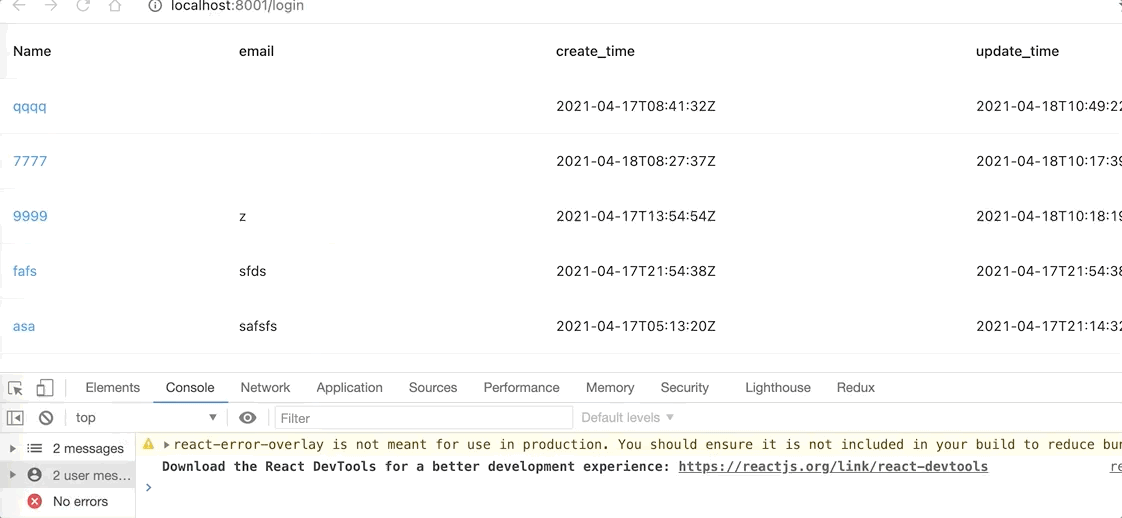Open the reactjs.org react-devtools link
The image size is (1122, 518).
pos(833,467)
